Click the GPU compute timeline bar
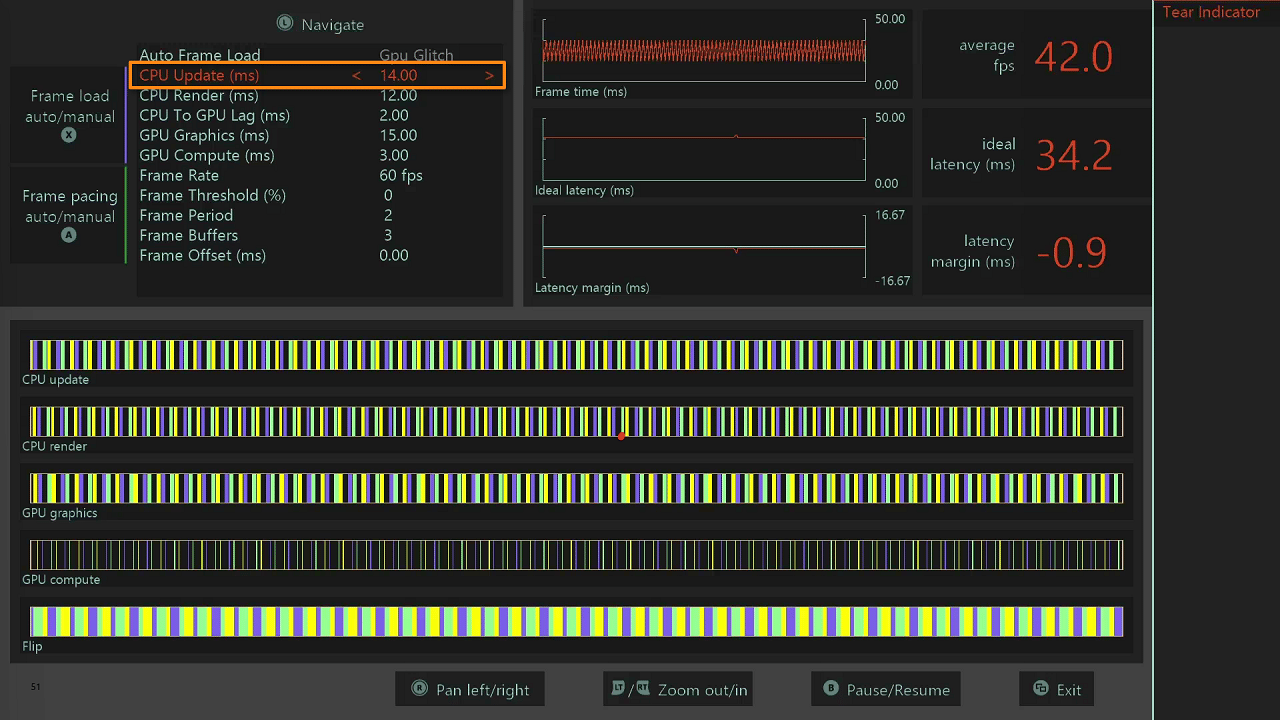1280x720 pixels. (576, 555)
